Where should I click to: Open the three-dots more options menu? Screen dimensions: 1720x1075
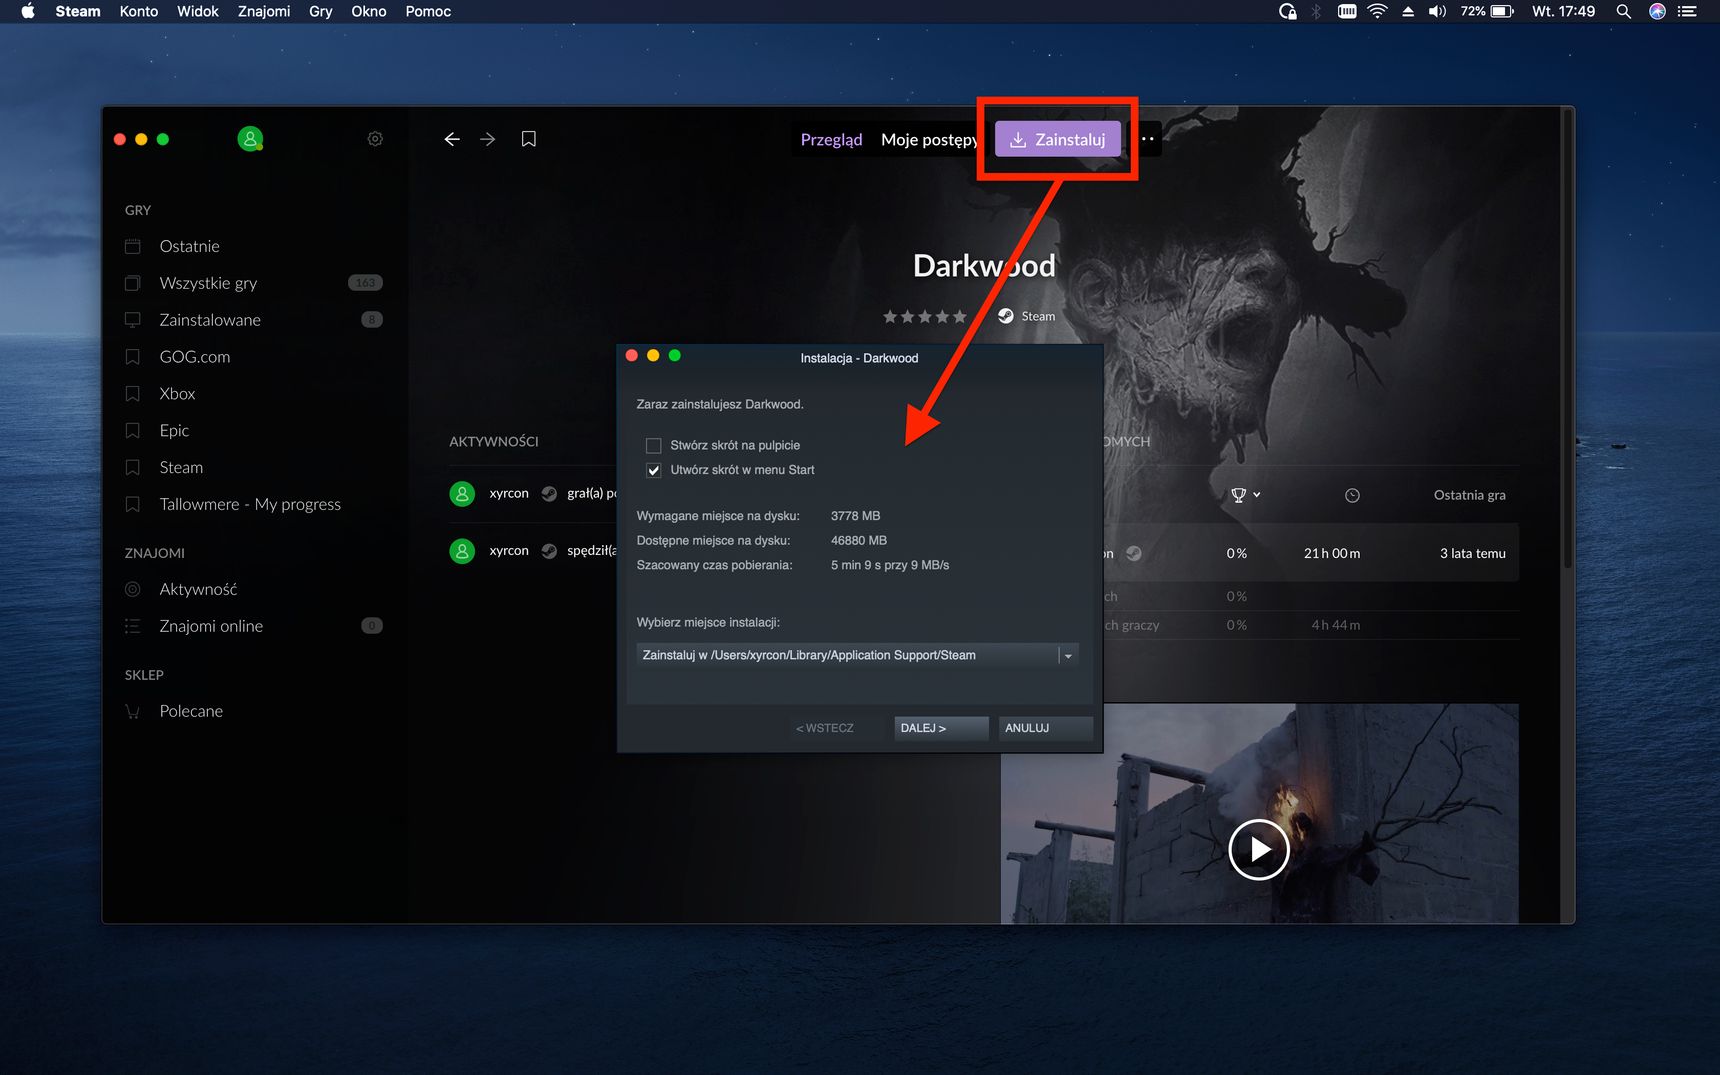[x=1148, y=139]
